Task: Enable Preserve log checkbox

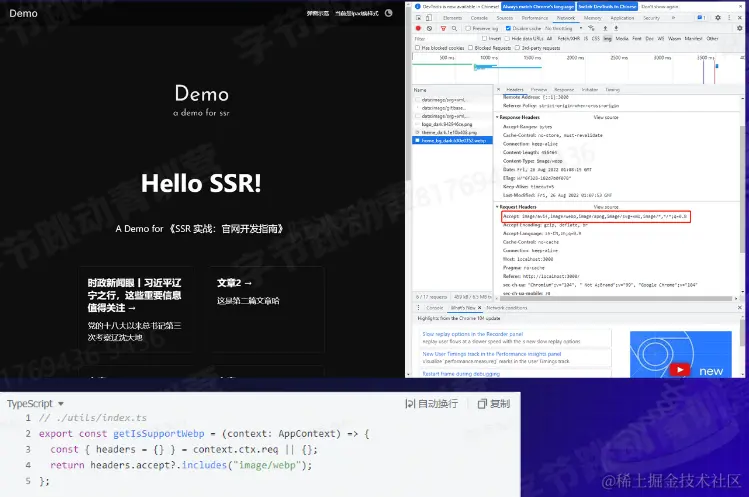Action: point(468,28)
